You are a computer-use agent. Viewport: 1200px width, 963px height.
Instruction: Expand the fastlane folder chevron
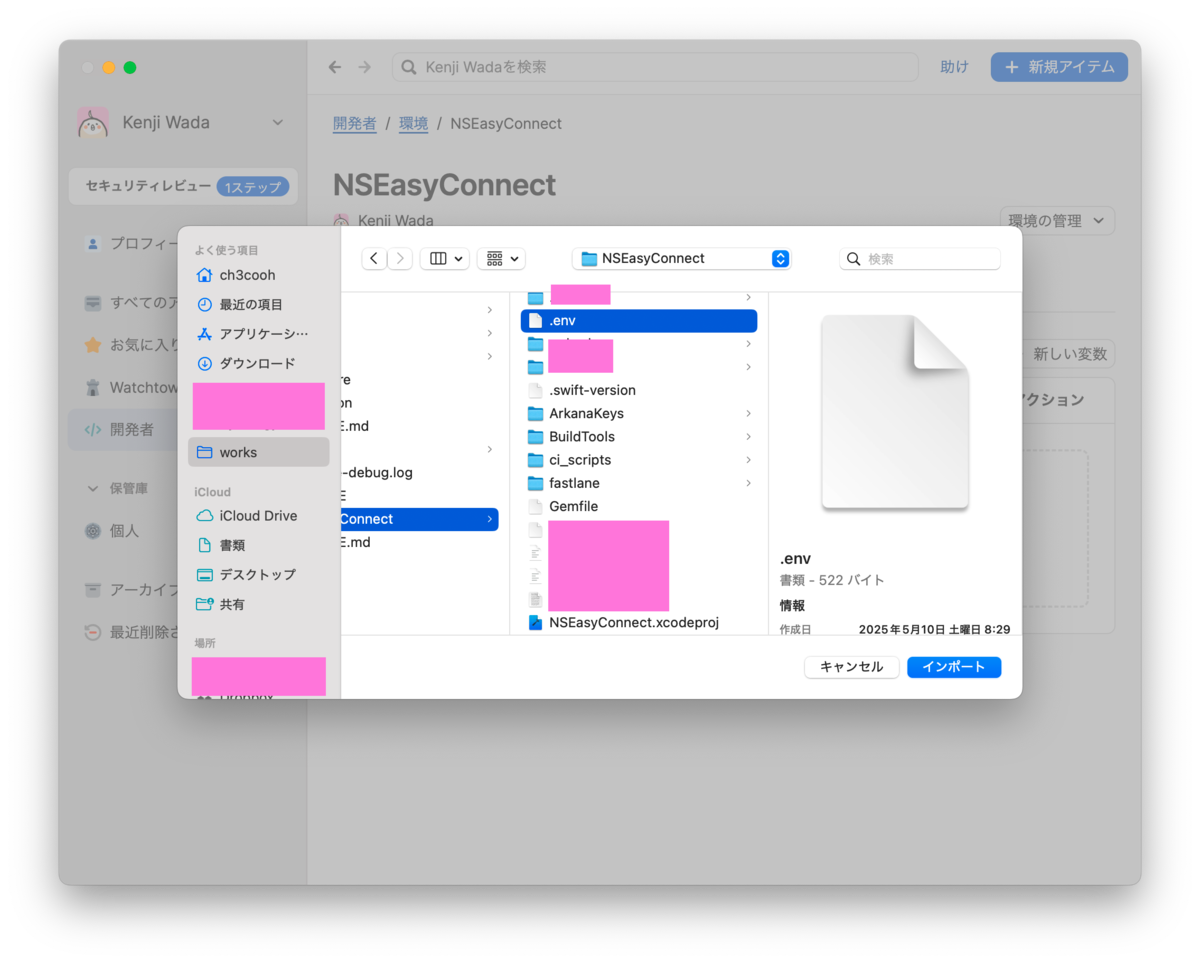click(748, 483)
